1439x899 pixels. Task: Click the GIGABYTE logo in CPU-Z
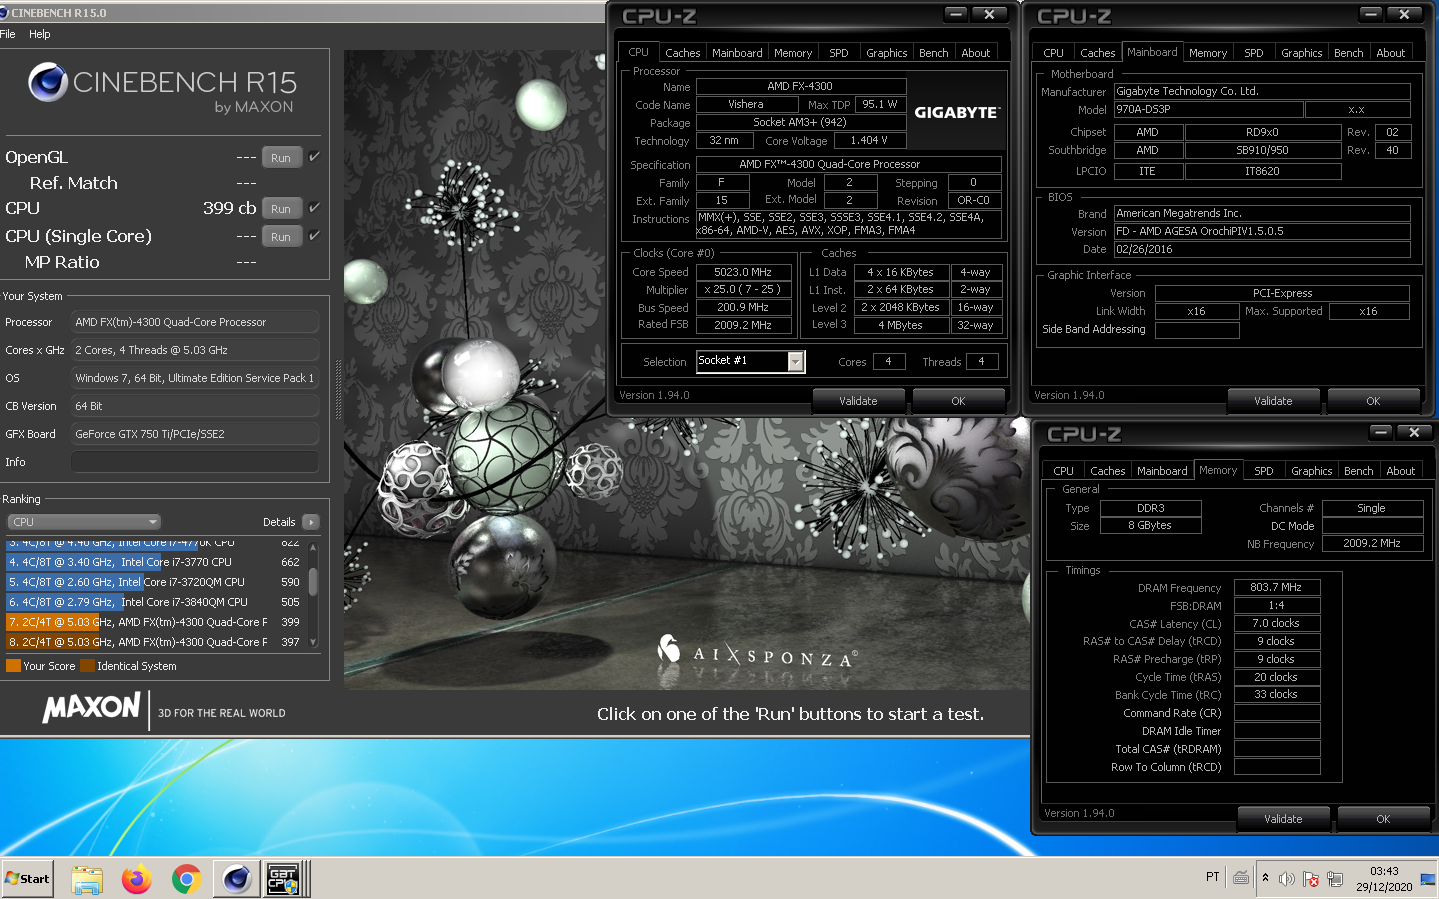pyautogui.click(x=956, y=113)
